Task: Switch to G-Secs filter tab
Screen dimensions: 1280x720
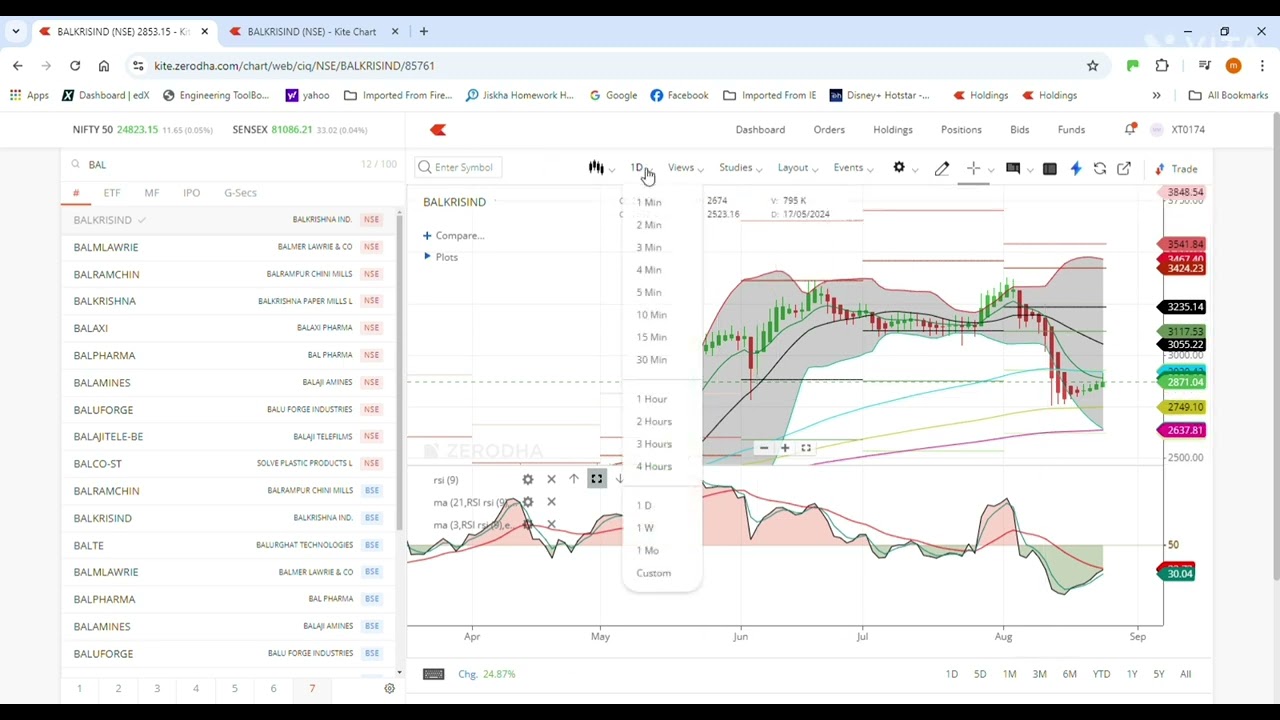Action: coord(240,193)
